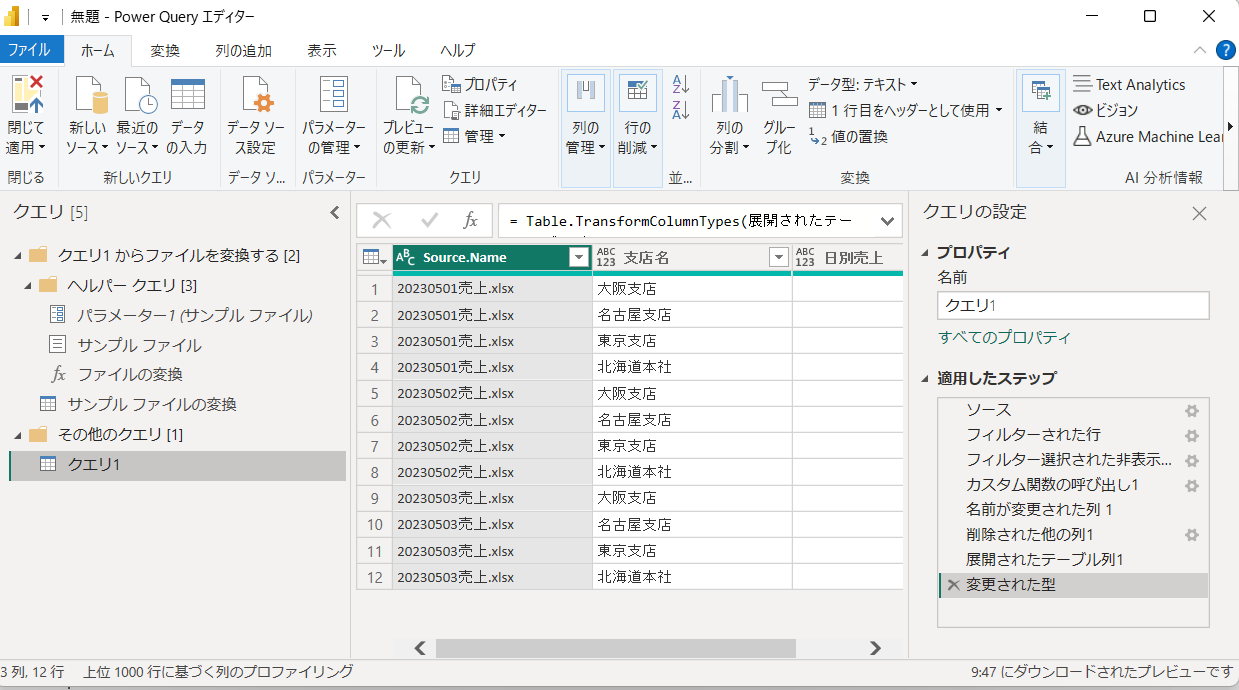Open query Properties (プロパティ)
Image resolution: width=1239 pixels, height=690 pixels.
pos(480,84)
